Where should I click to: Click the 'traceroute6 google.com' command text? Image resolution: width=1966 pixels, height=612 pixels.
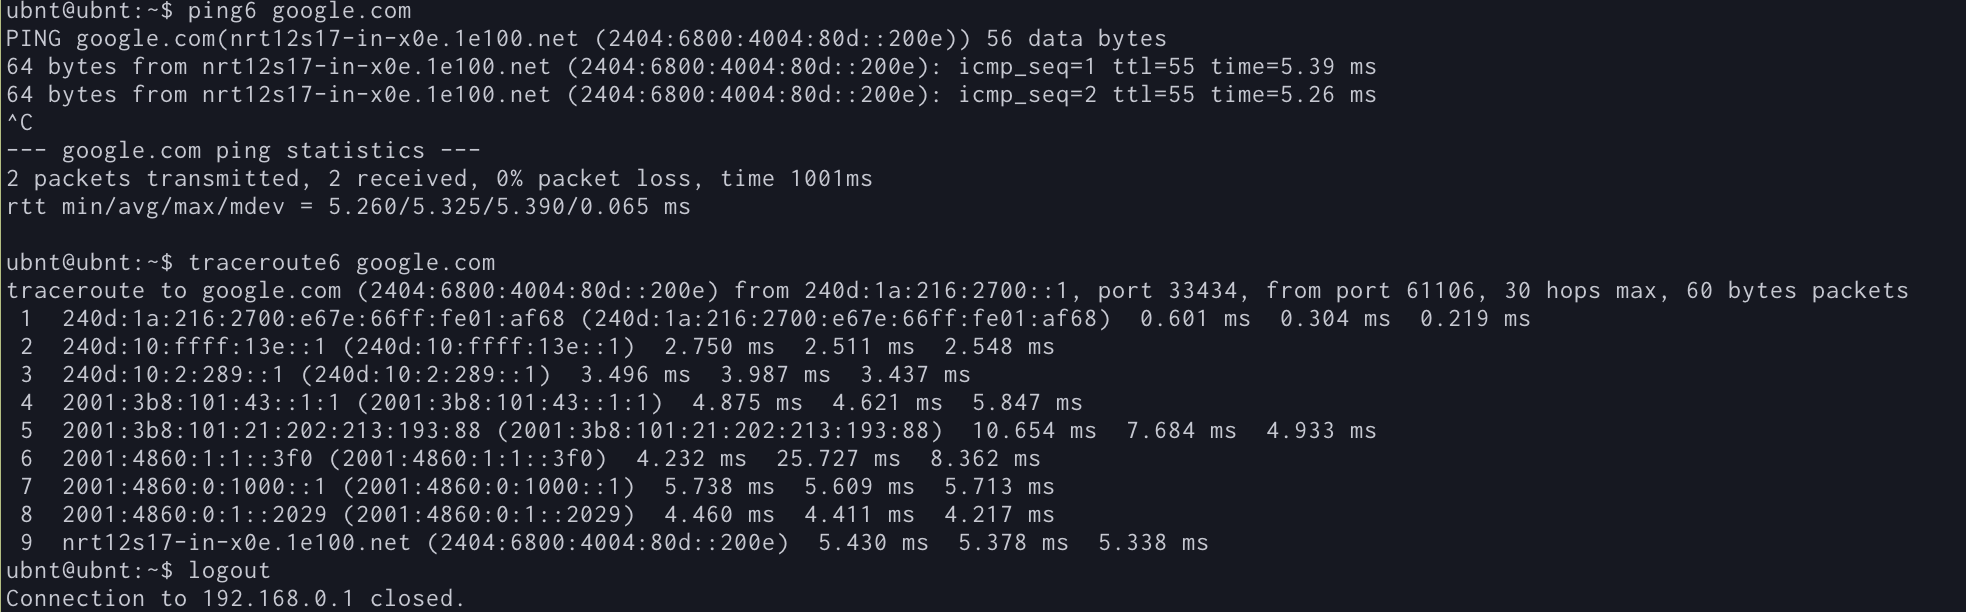coord(341,263)
